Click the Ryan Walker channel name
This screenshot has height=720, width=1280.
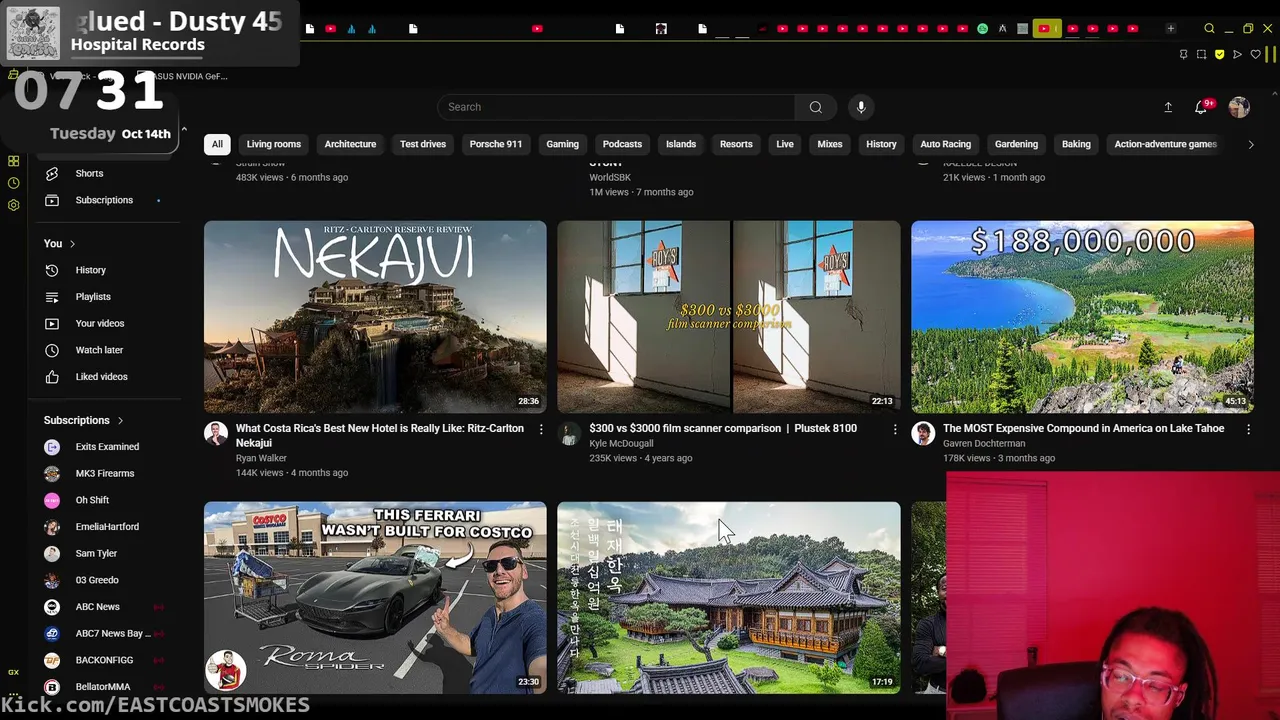coord(261,458)
